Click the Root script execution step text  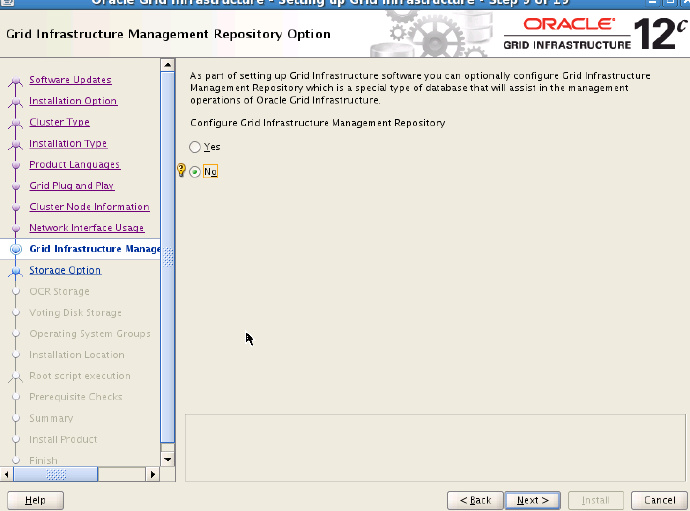80,376
